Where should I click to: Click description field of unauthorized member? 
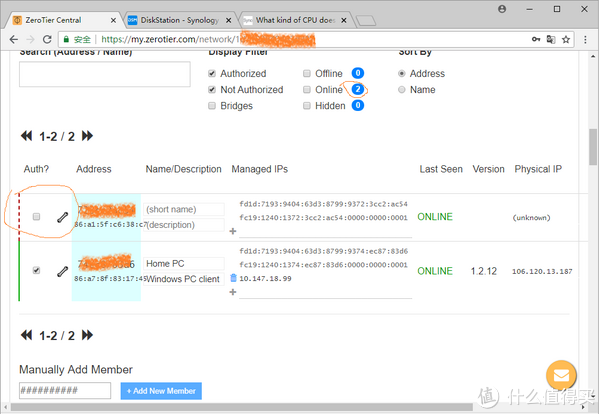184,225
